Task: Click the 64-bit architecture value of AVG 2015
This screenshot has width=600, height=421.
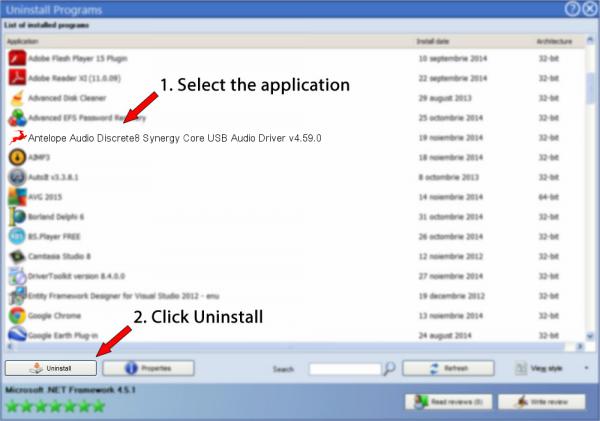Action: pos(549,197)
